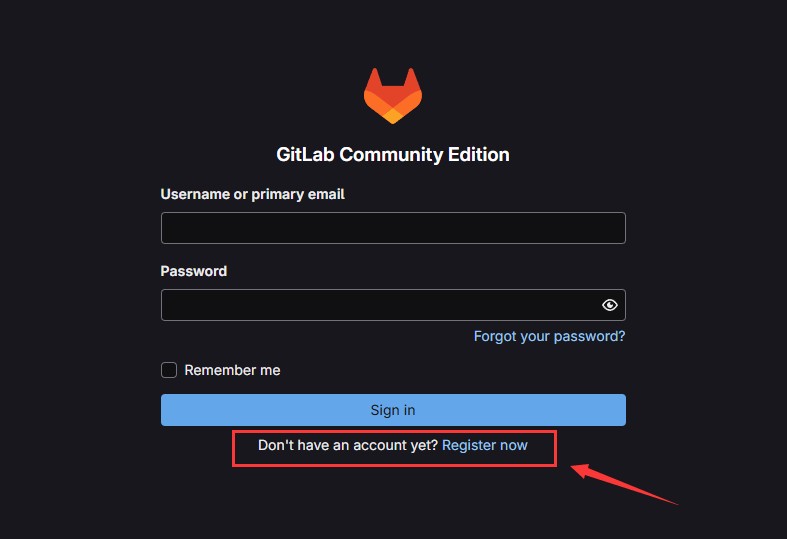Reveal password using the eye icon
Viewport: 787px width, 539px height.
click(x=609, y=305)
